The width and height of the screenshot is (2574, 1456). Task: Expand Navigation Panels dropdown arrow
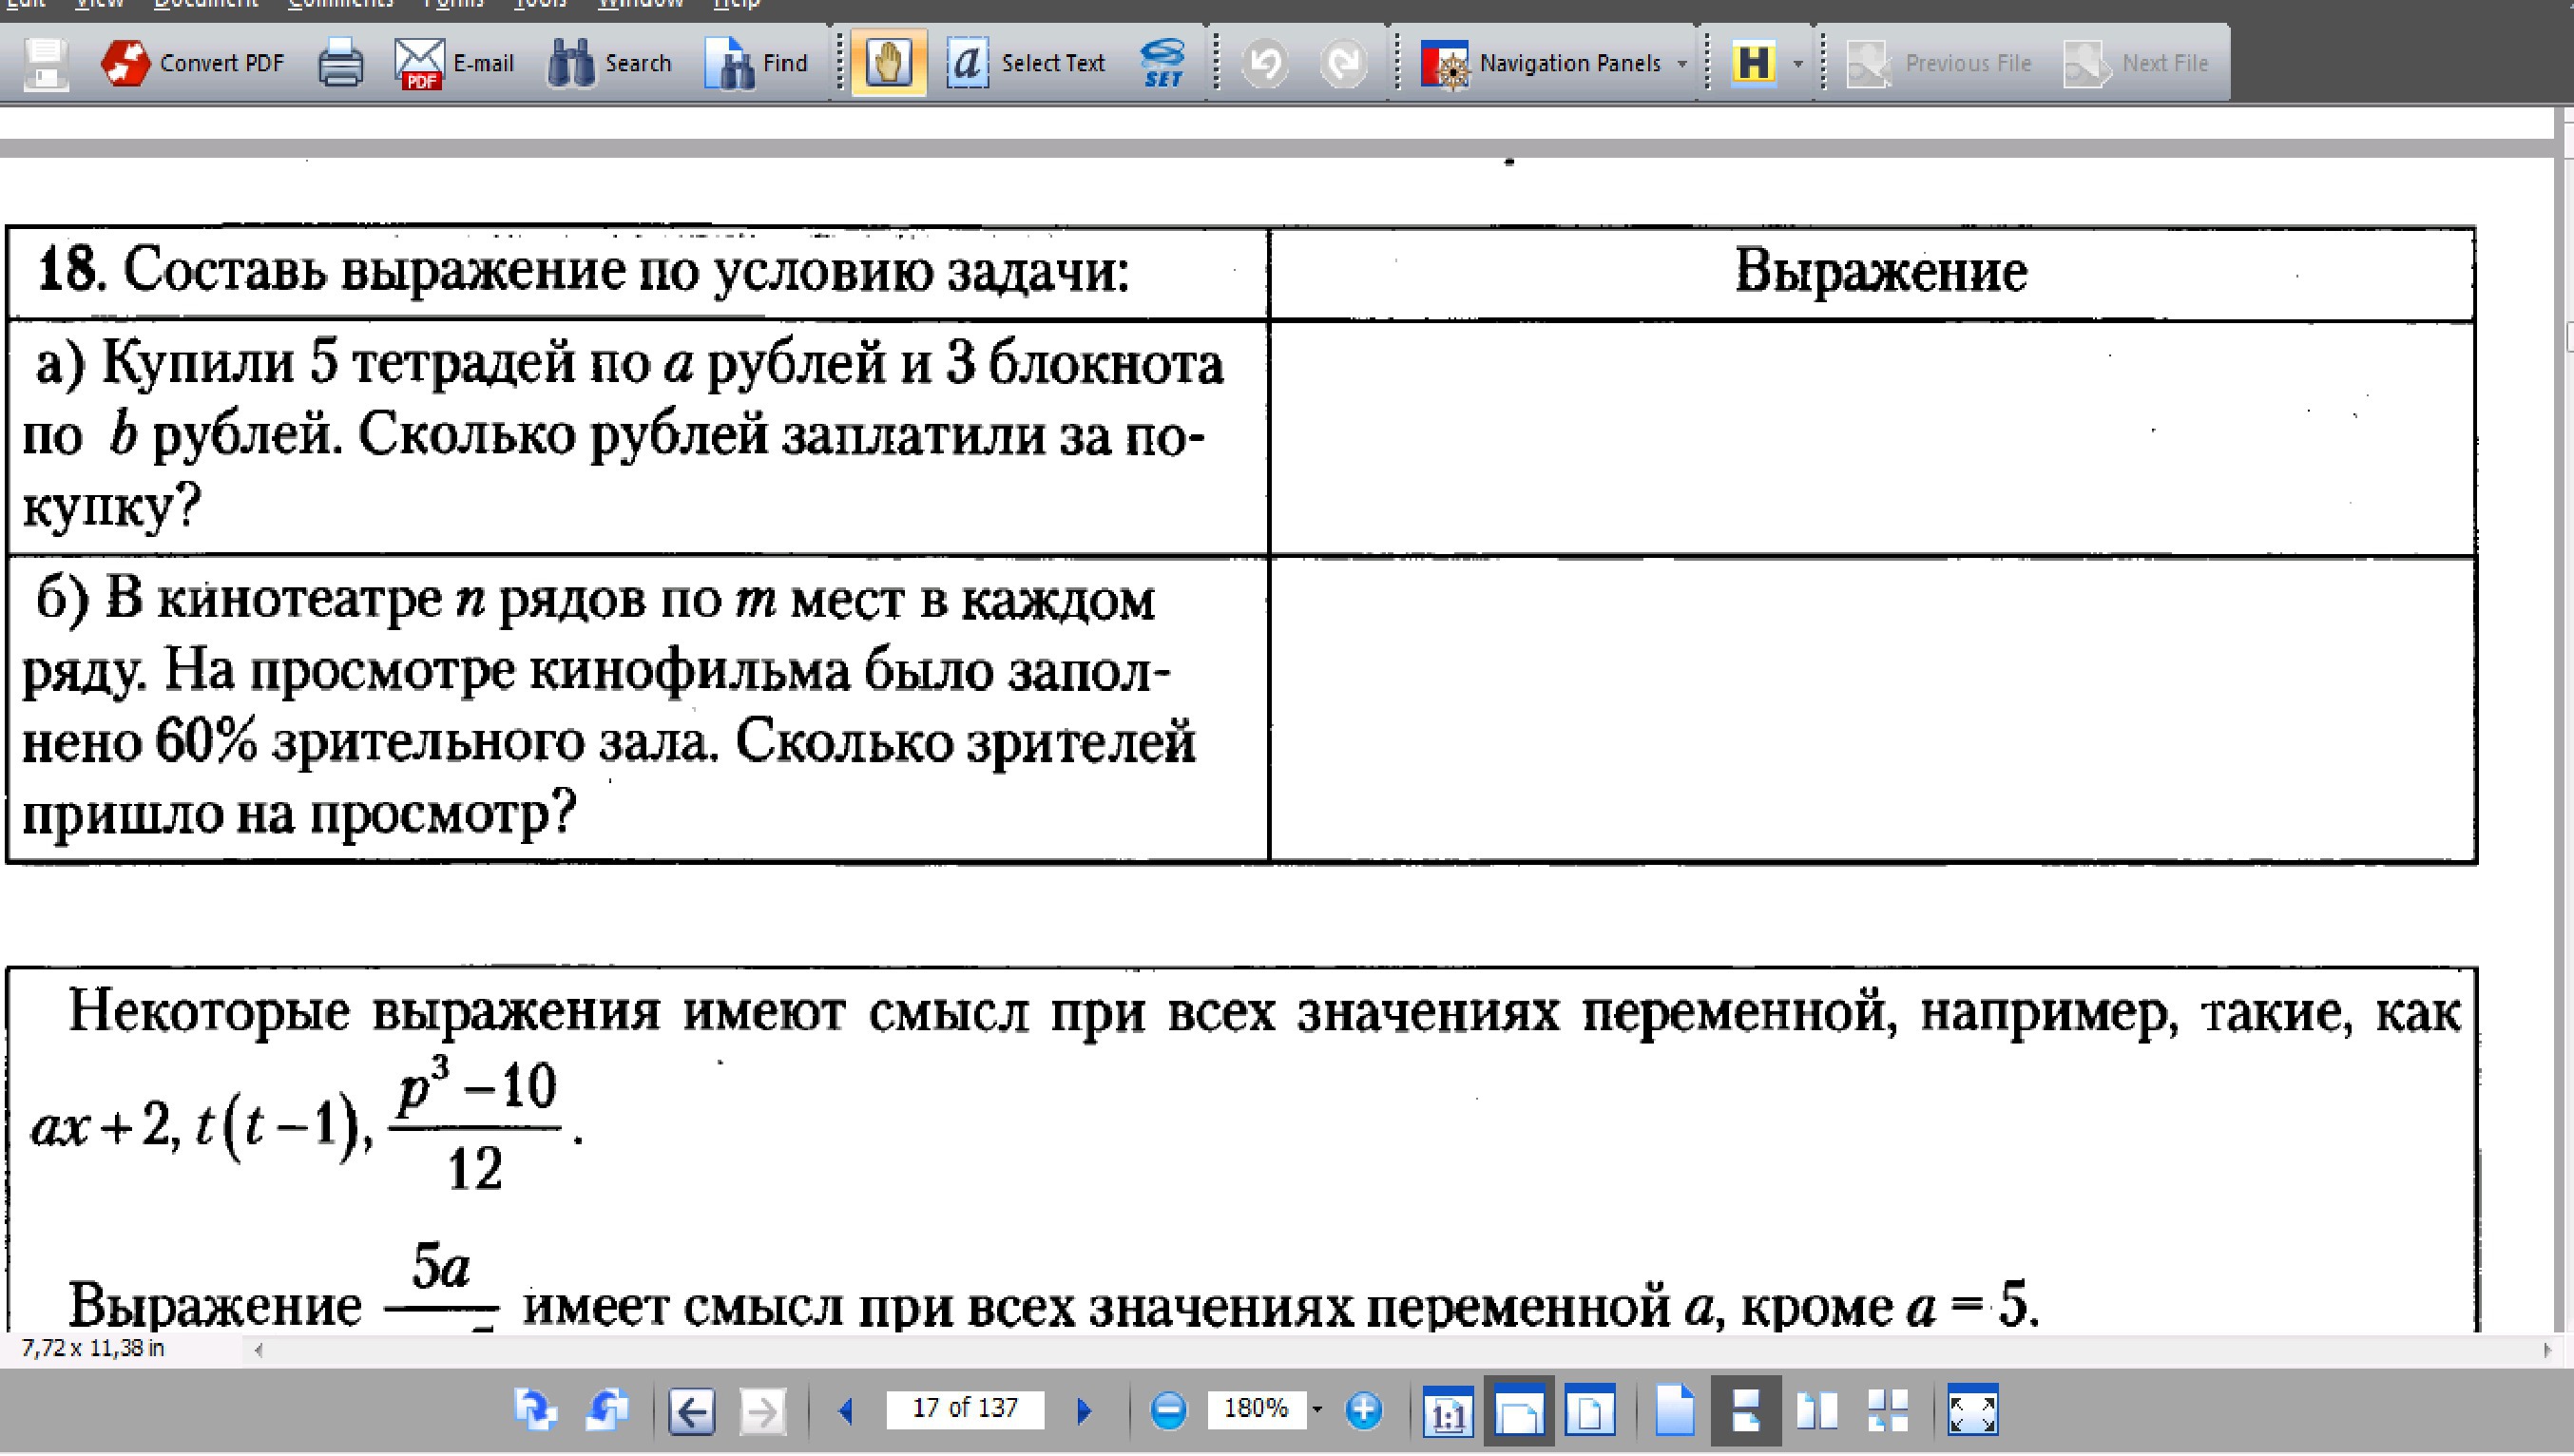coord(1682,64)
